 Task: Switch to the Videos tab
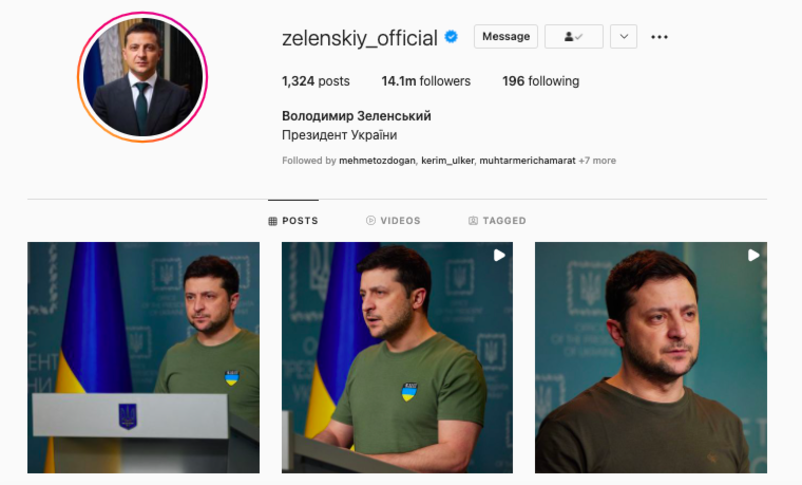pos(393,221)
